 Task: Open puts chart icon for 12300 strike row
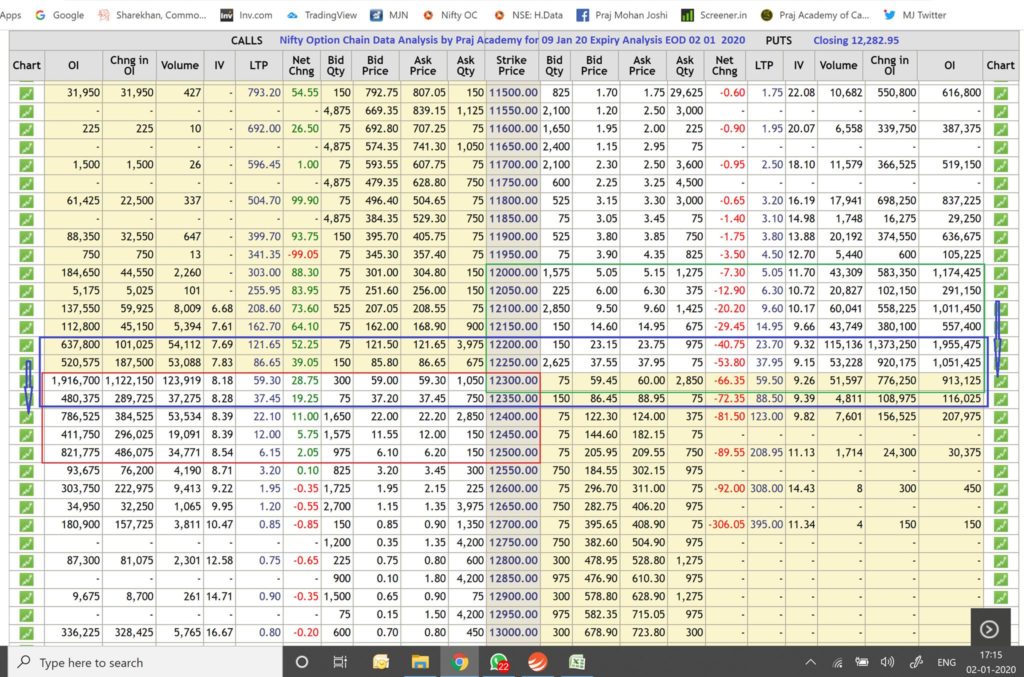[x=1001, y=380]
